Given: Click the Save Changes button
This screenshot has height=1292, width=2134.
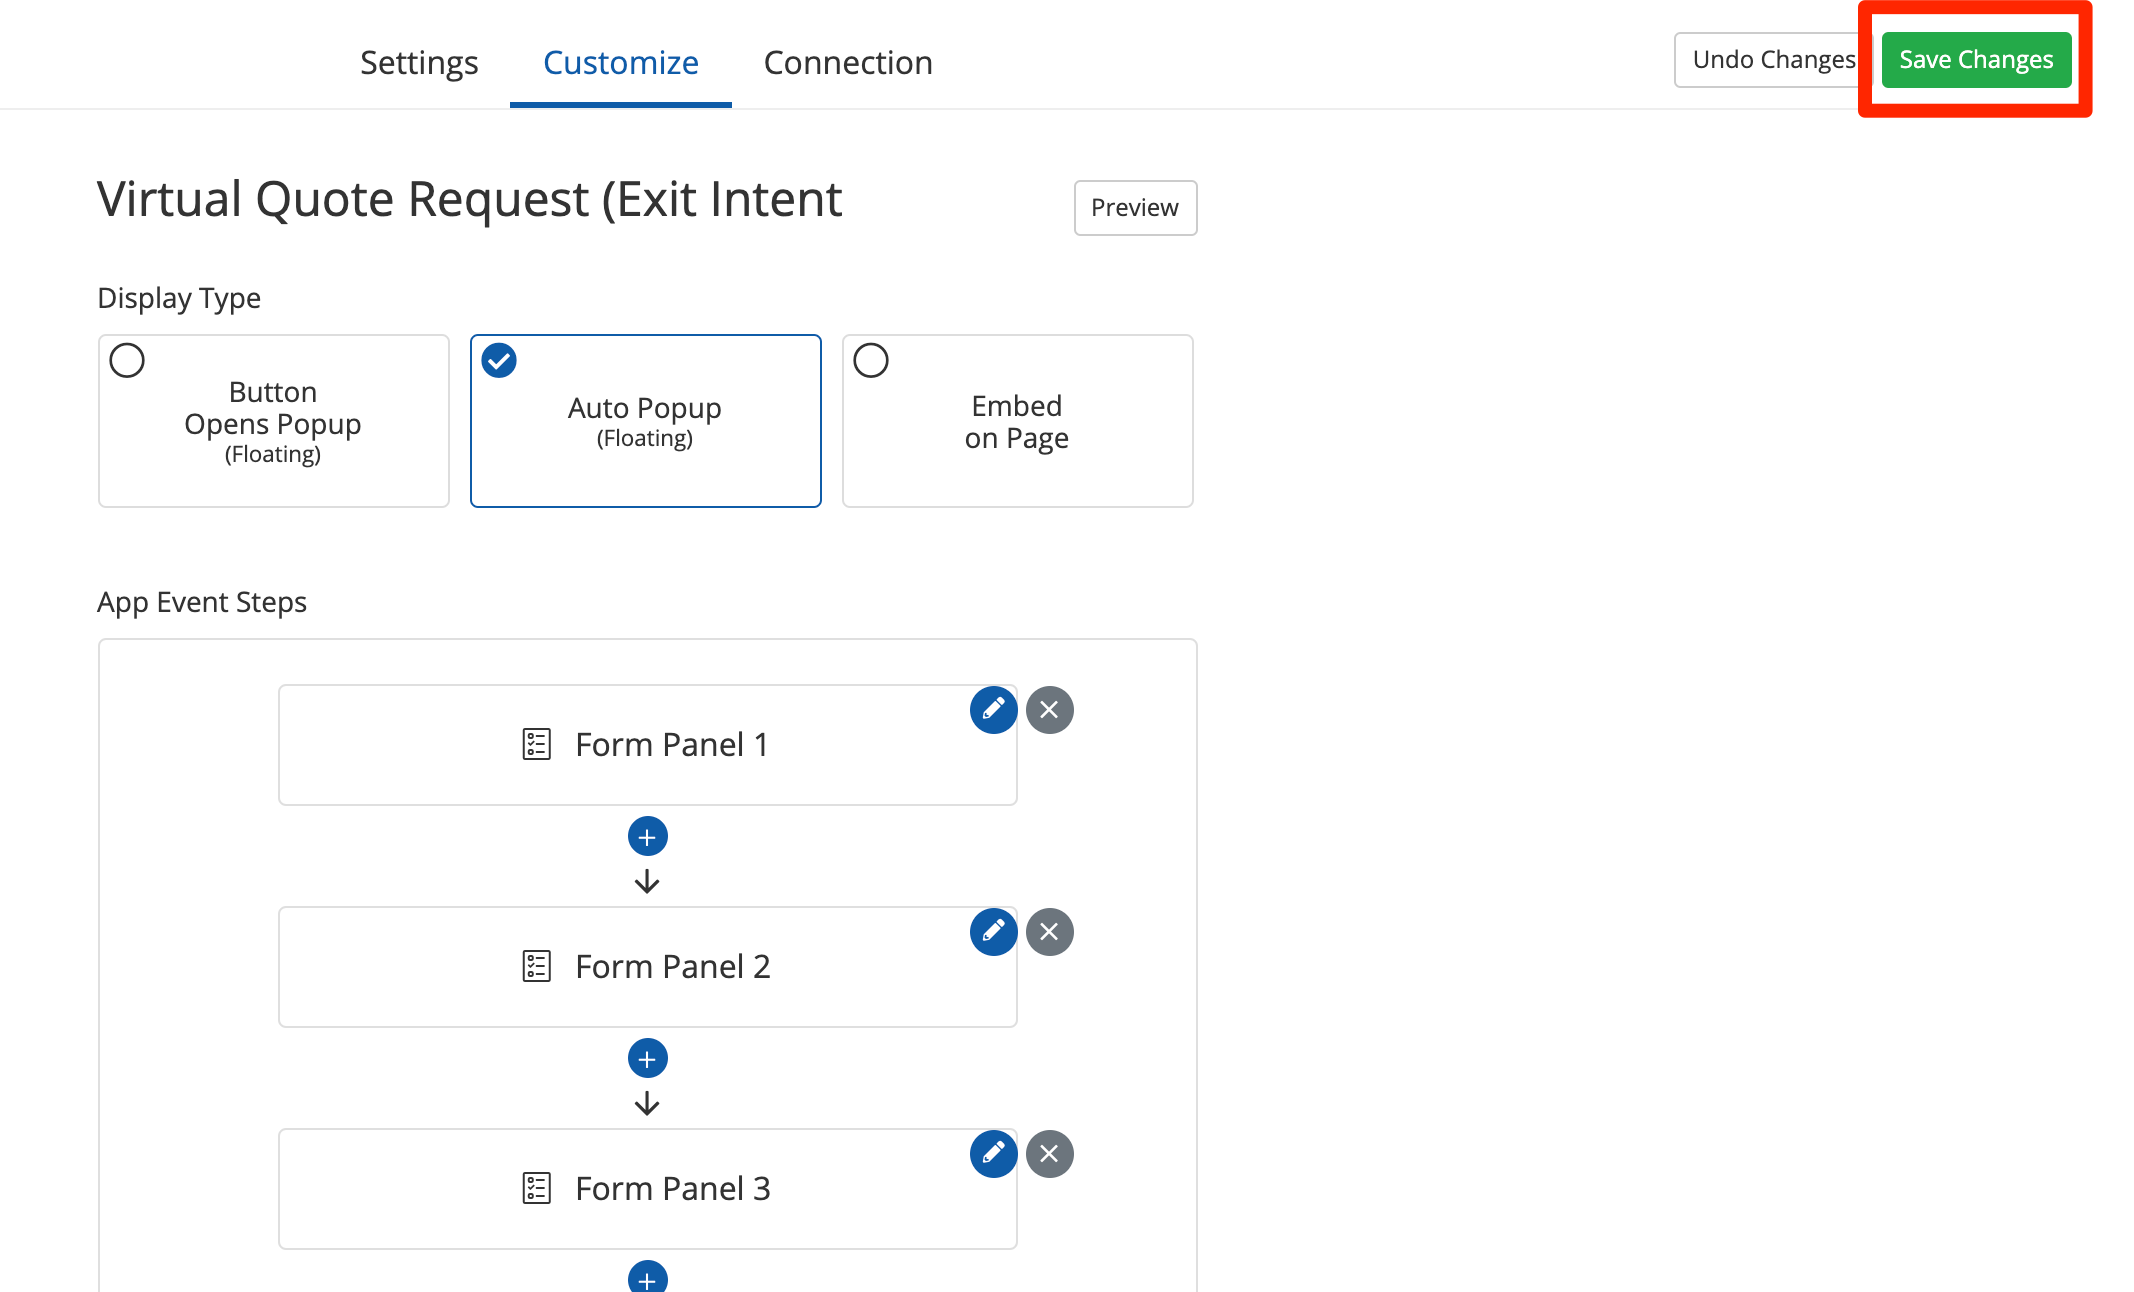Looking at the screenshot, I should (1975, 60).
